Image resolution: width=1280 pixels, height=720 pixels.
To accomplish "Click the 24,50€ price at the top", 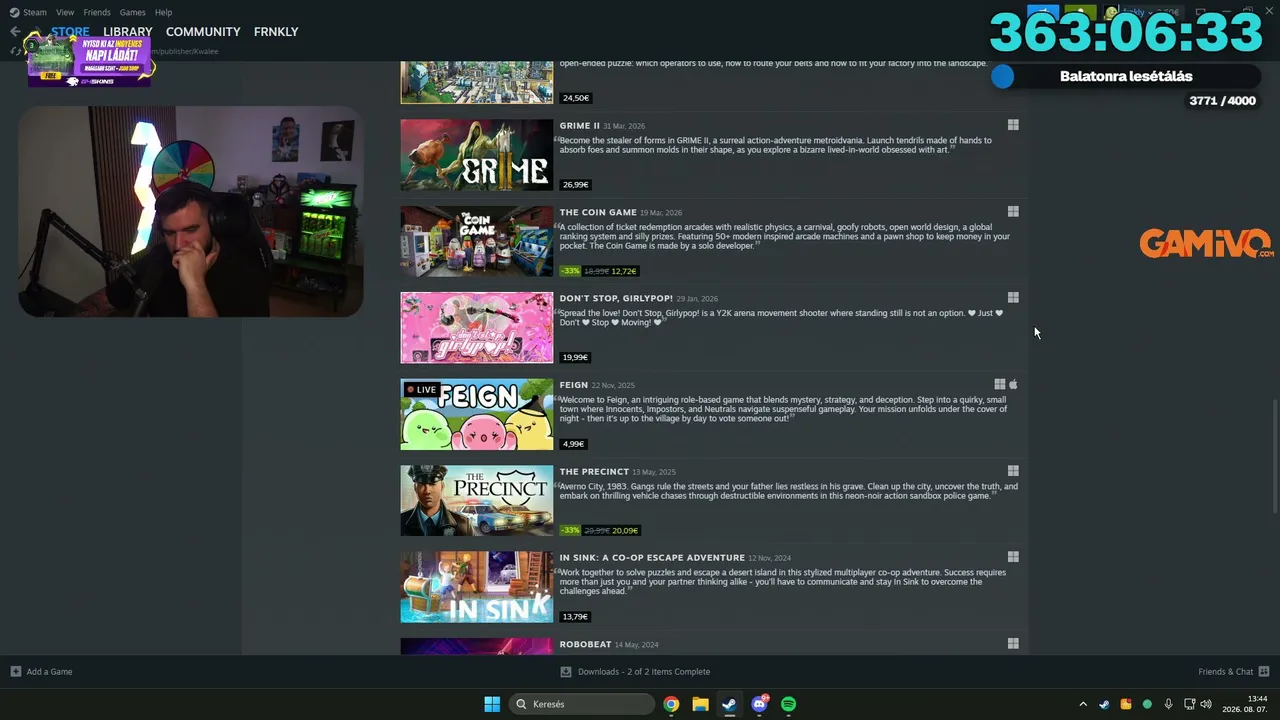I will [x=576, y=98].
